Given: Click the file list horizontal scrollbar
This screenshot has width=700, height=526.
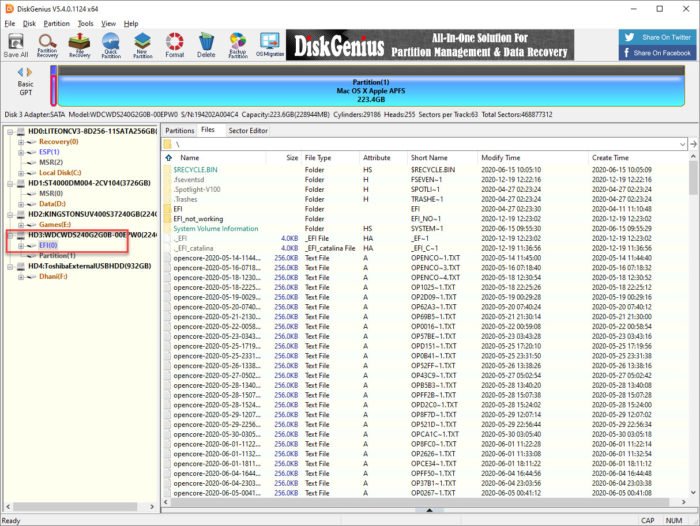Looking at the screenshot, I should (x=420, y=502).
